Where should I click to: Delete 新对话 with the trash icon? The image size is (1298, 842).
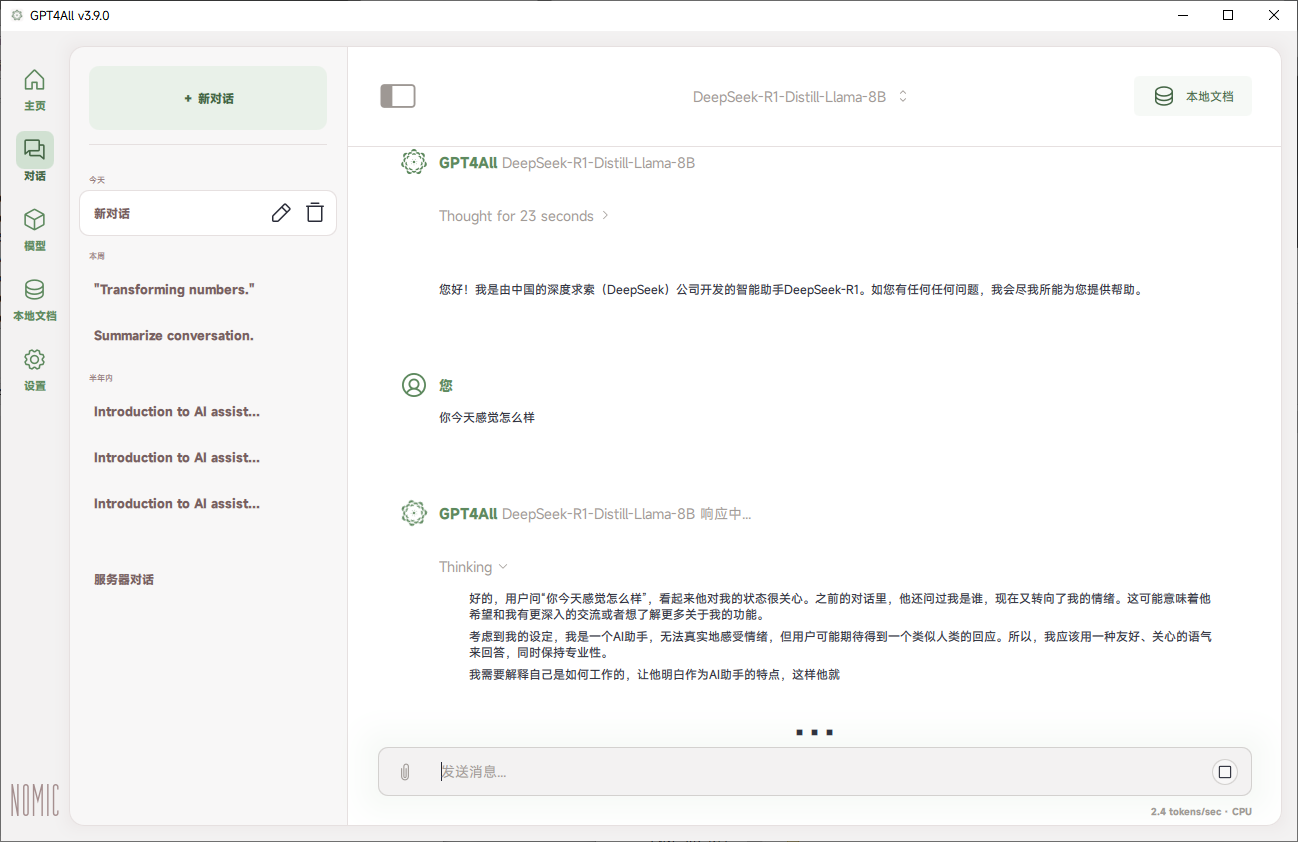tap(315, 213)
